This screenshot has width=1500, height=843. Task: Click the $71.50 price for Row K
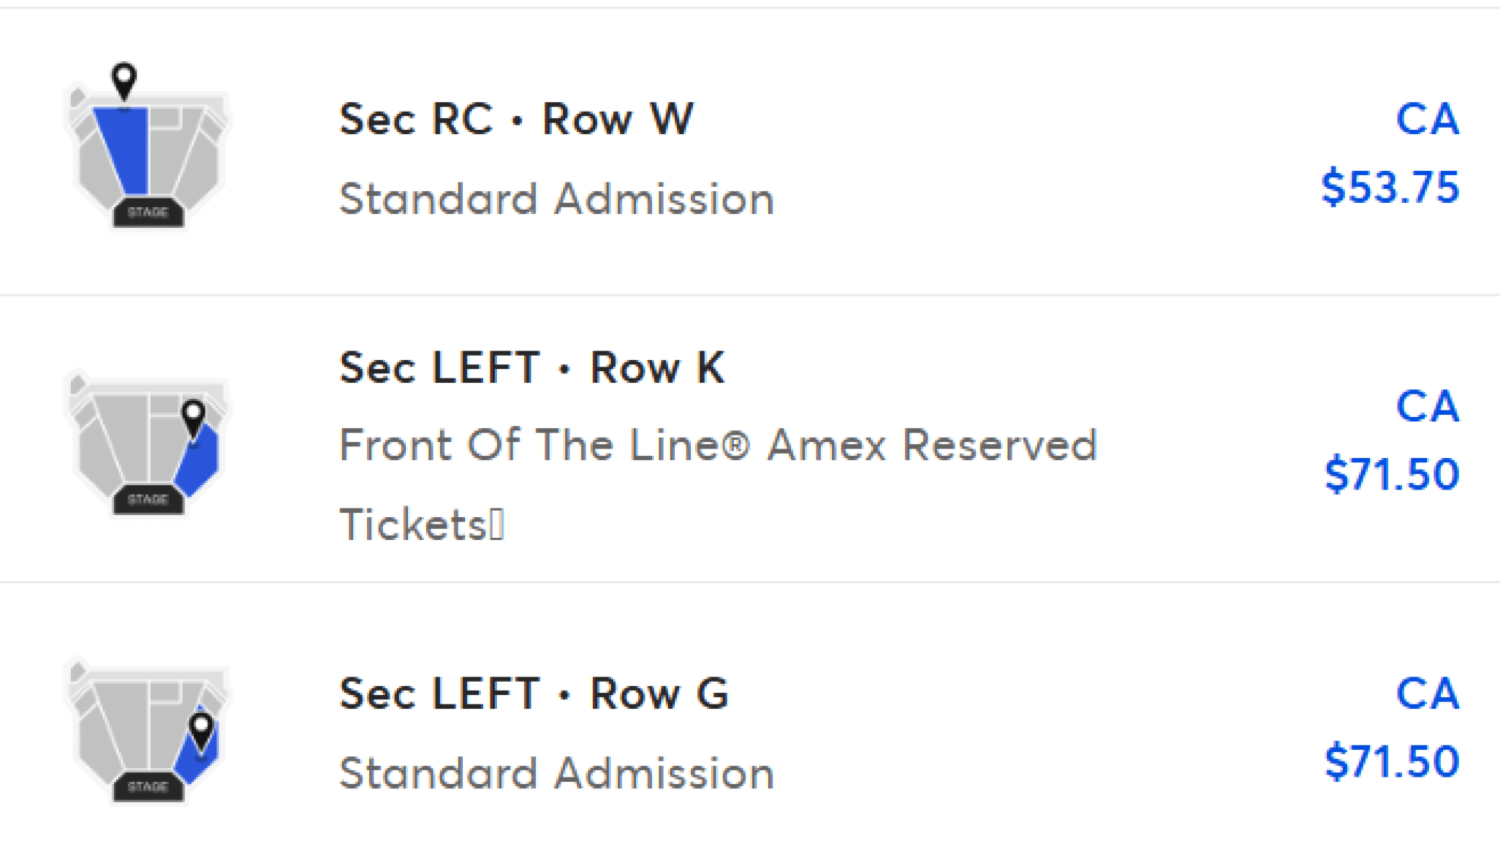coord(1392,474)
